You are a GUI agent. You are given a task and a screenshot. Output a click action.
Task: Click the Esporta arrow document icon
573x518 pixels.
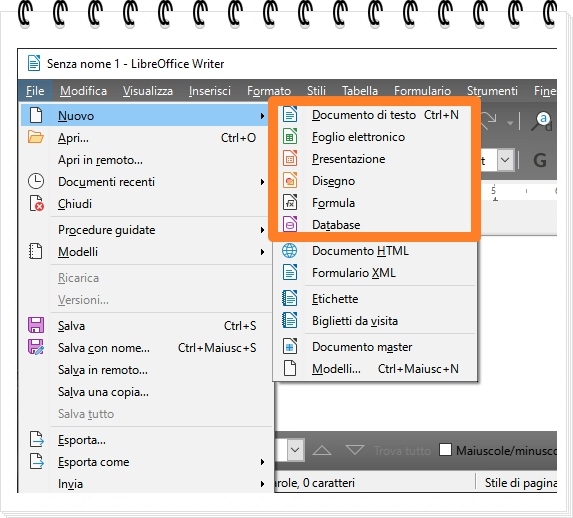click(x=37, y=439)
